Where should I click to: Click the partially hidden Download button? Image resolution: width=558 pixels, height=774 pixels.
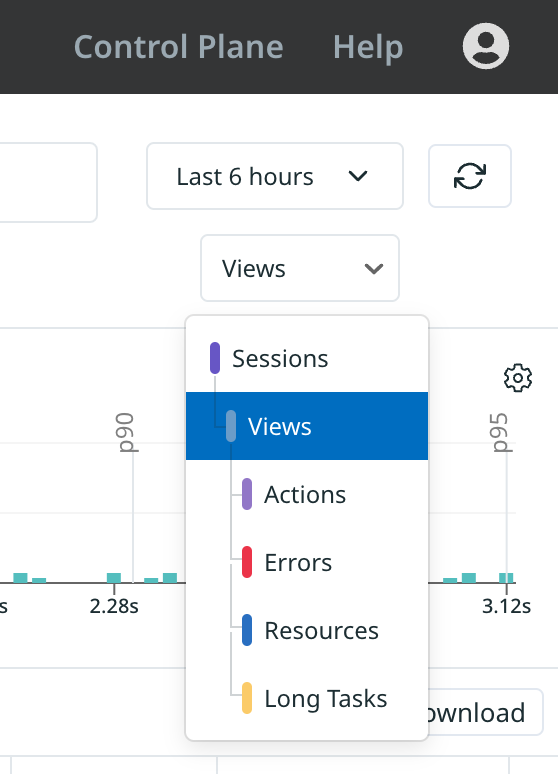(485, 712)
